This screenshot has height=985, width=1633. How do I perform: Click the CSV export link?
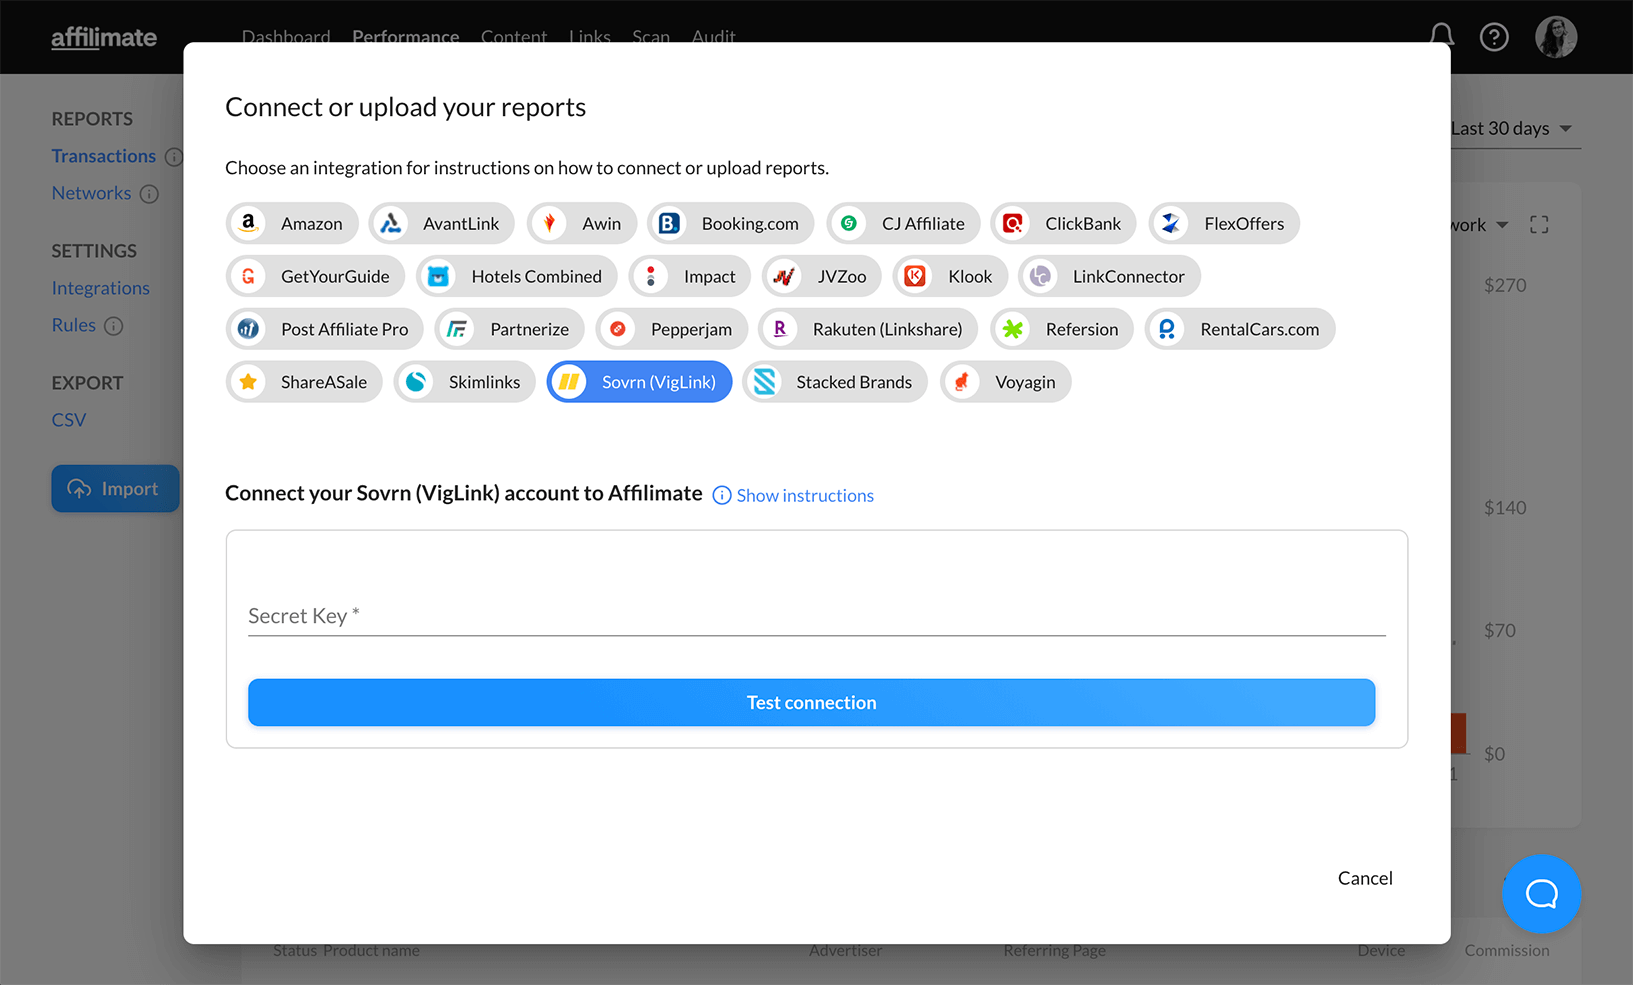[x=69, y=420]
